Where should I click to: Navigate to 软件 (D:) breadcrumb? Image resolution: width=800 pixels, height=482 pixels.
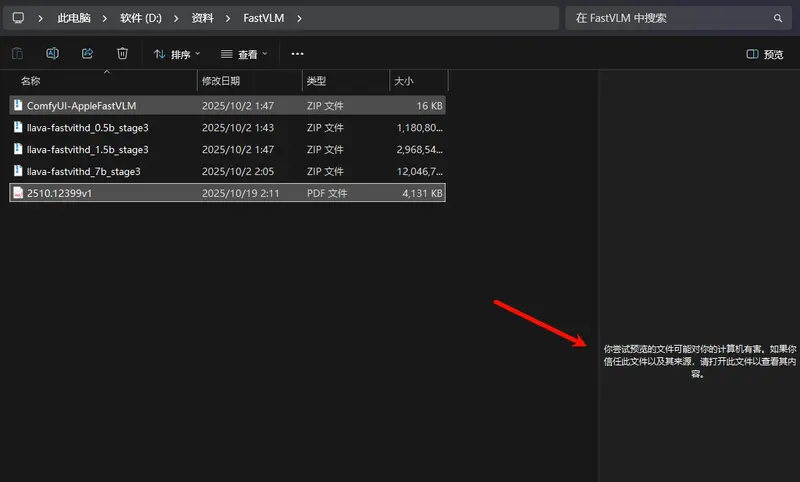click(x=140, y=18)
